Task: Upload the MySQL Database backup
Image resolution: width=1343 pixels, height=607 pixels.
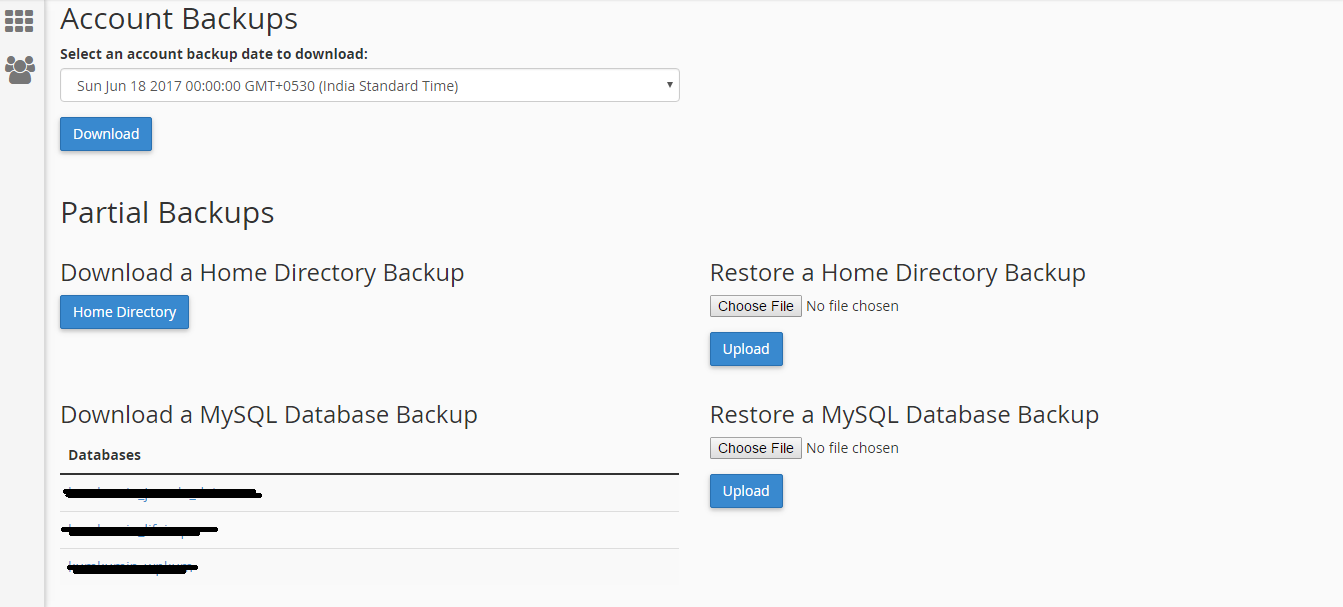Action: click(x=746, y=491)
